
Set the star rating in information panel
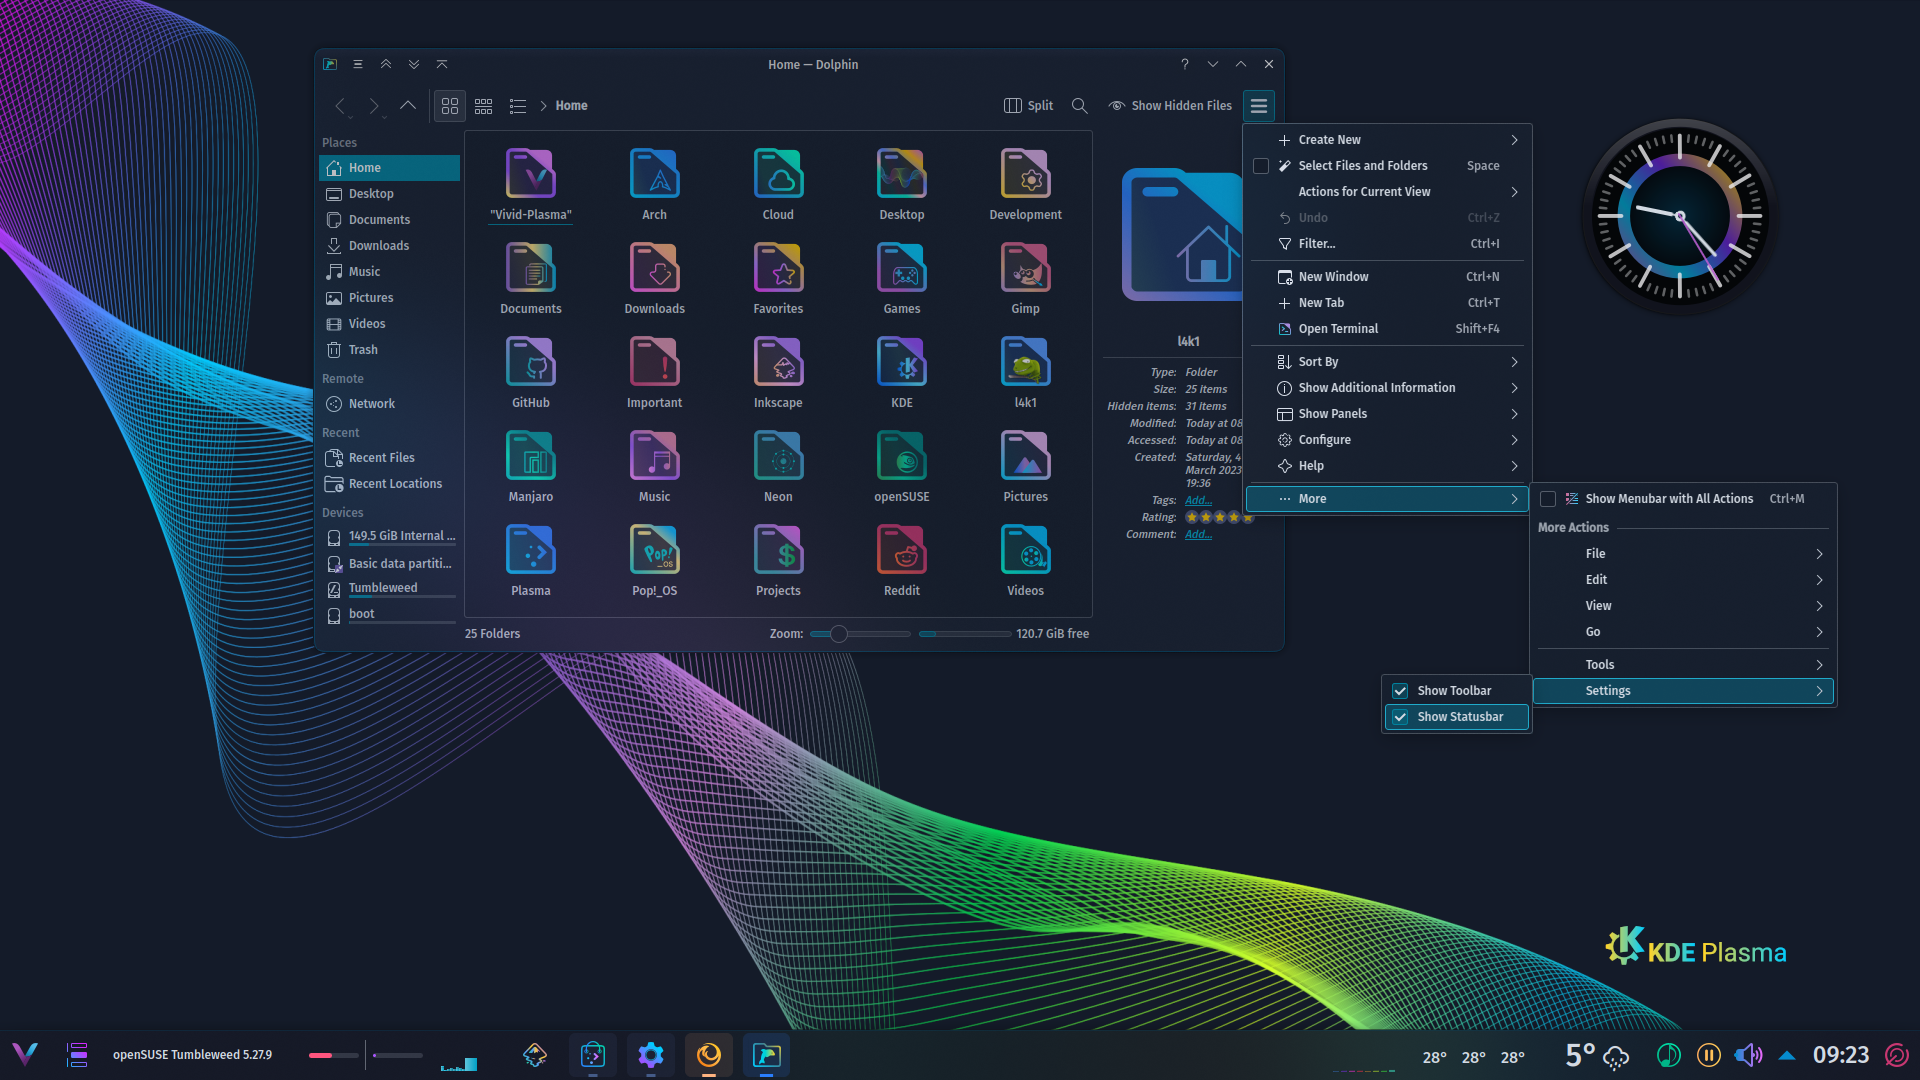(1219, 517)
